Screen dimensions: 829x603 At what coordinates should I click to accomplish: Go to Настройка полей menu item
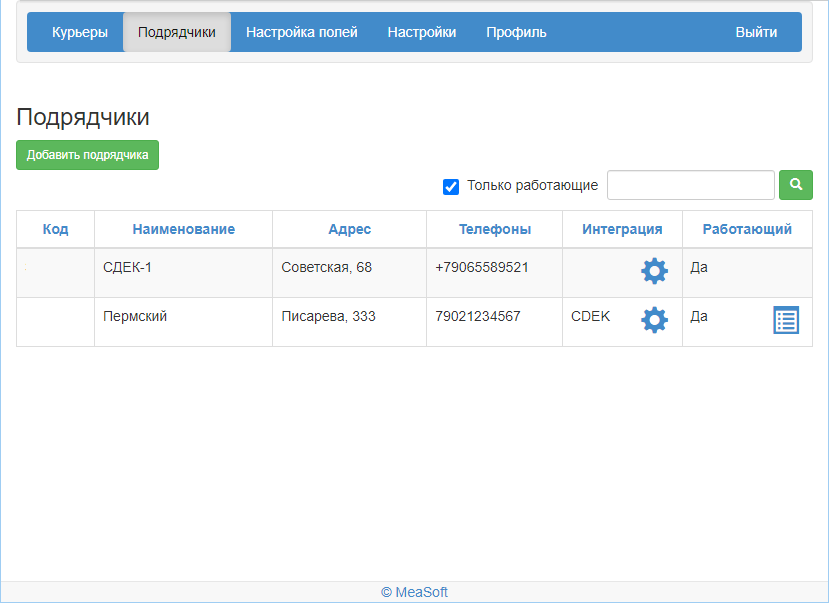[x=302, y=32]
